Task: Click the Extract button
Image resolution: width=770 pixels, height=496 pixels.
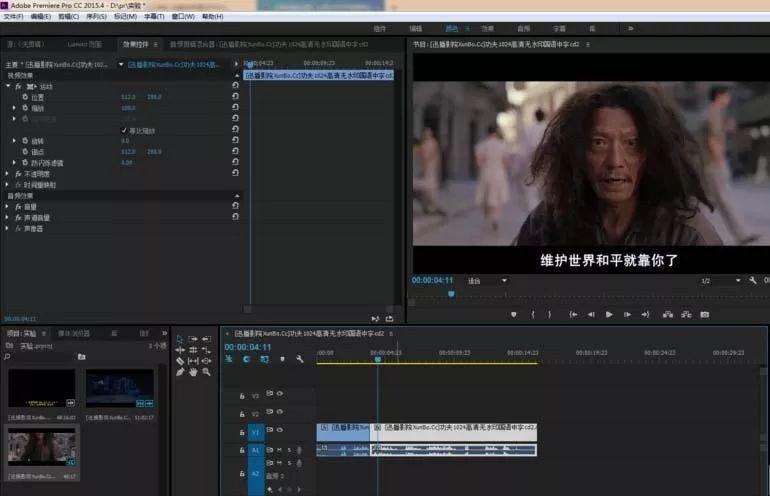Action: pyautogui.click(x=686, y=314)
